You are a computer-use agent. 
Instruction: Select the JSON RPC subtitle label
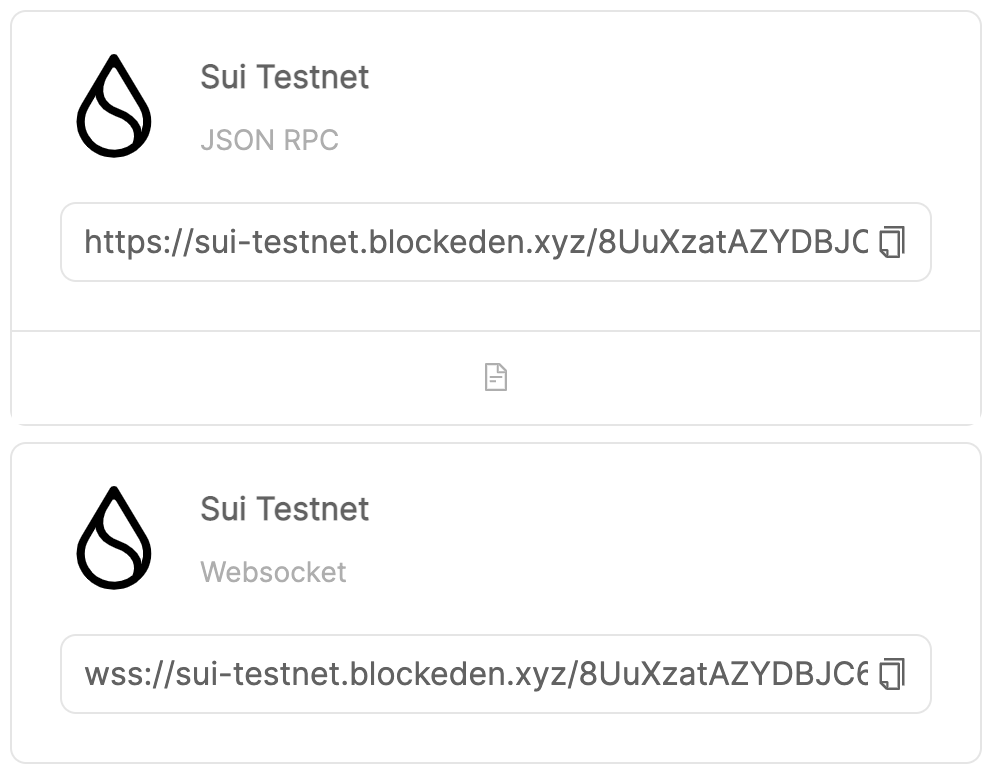pyautogui.click(x=269, y=140)
